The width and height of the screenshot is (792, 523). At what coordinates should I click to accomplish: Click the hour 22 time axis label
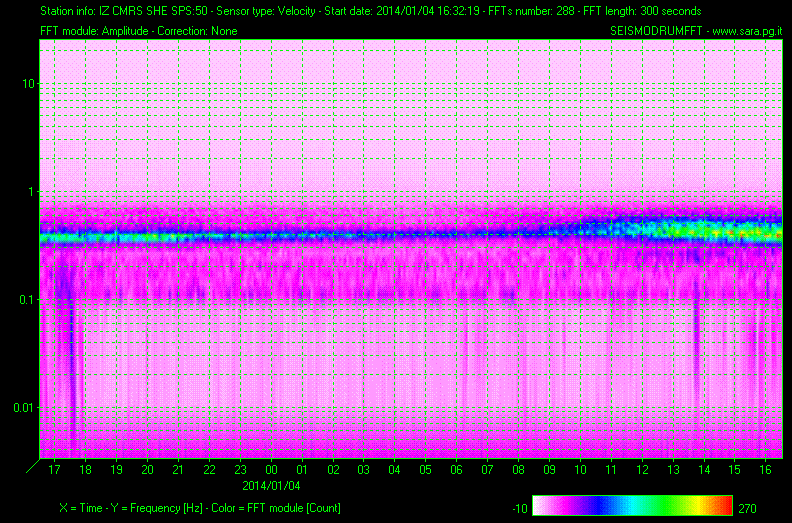[209, 469]
